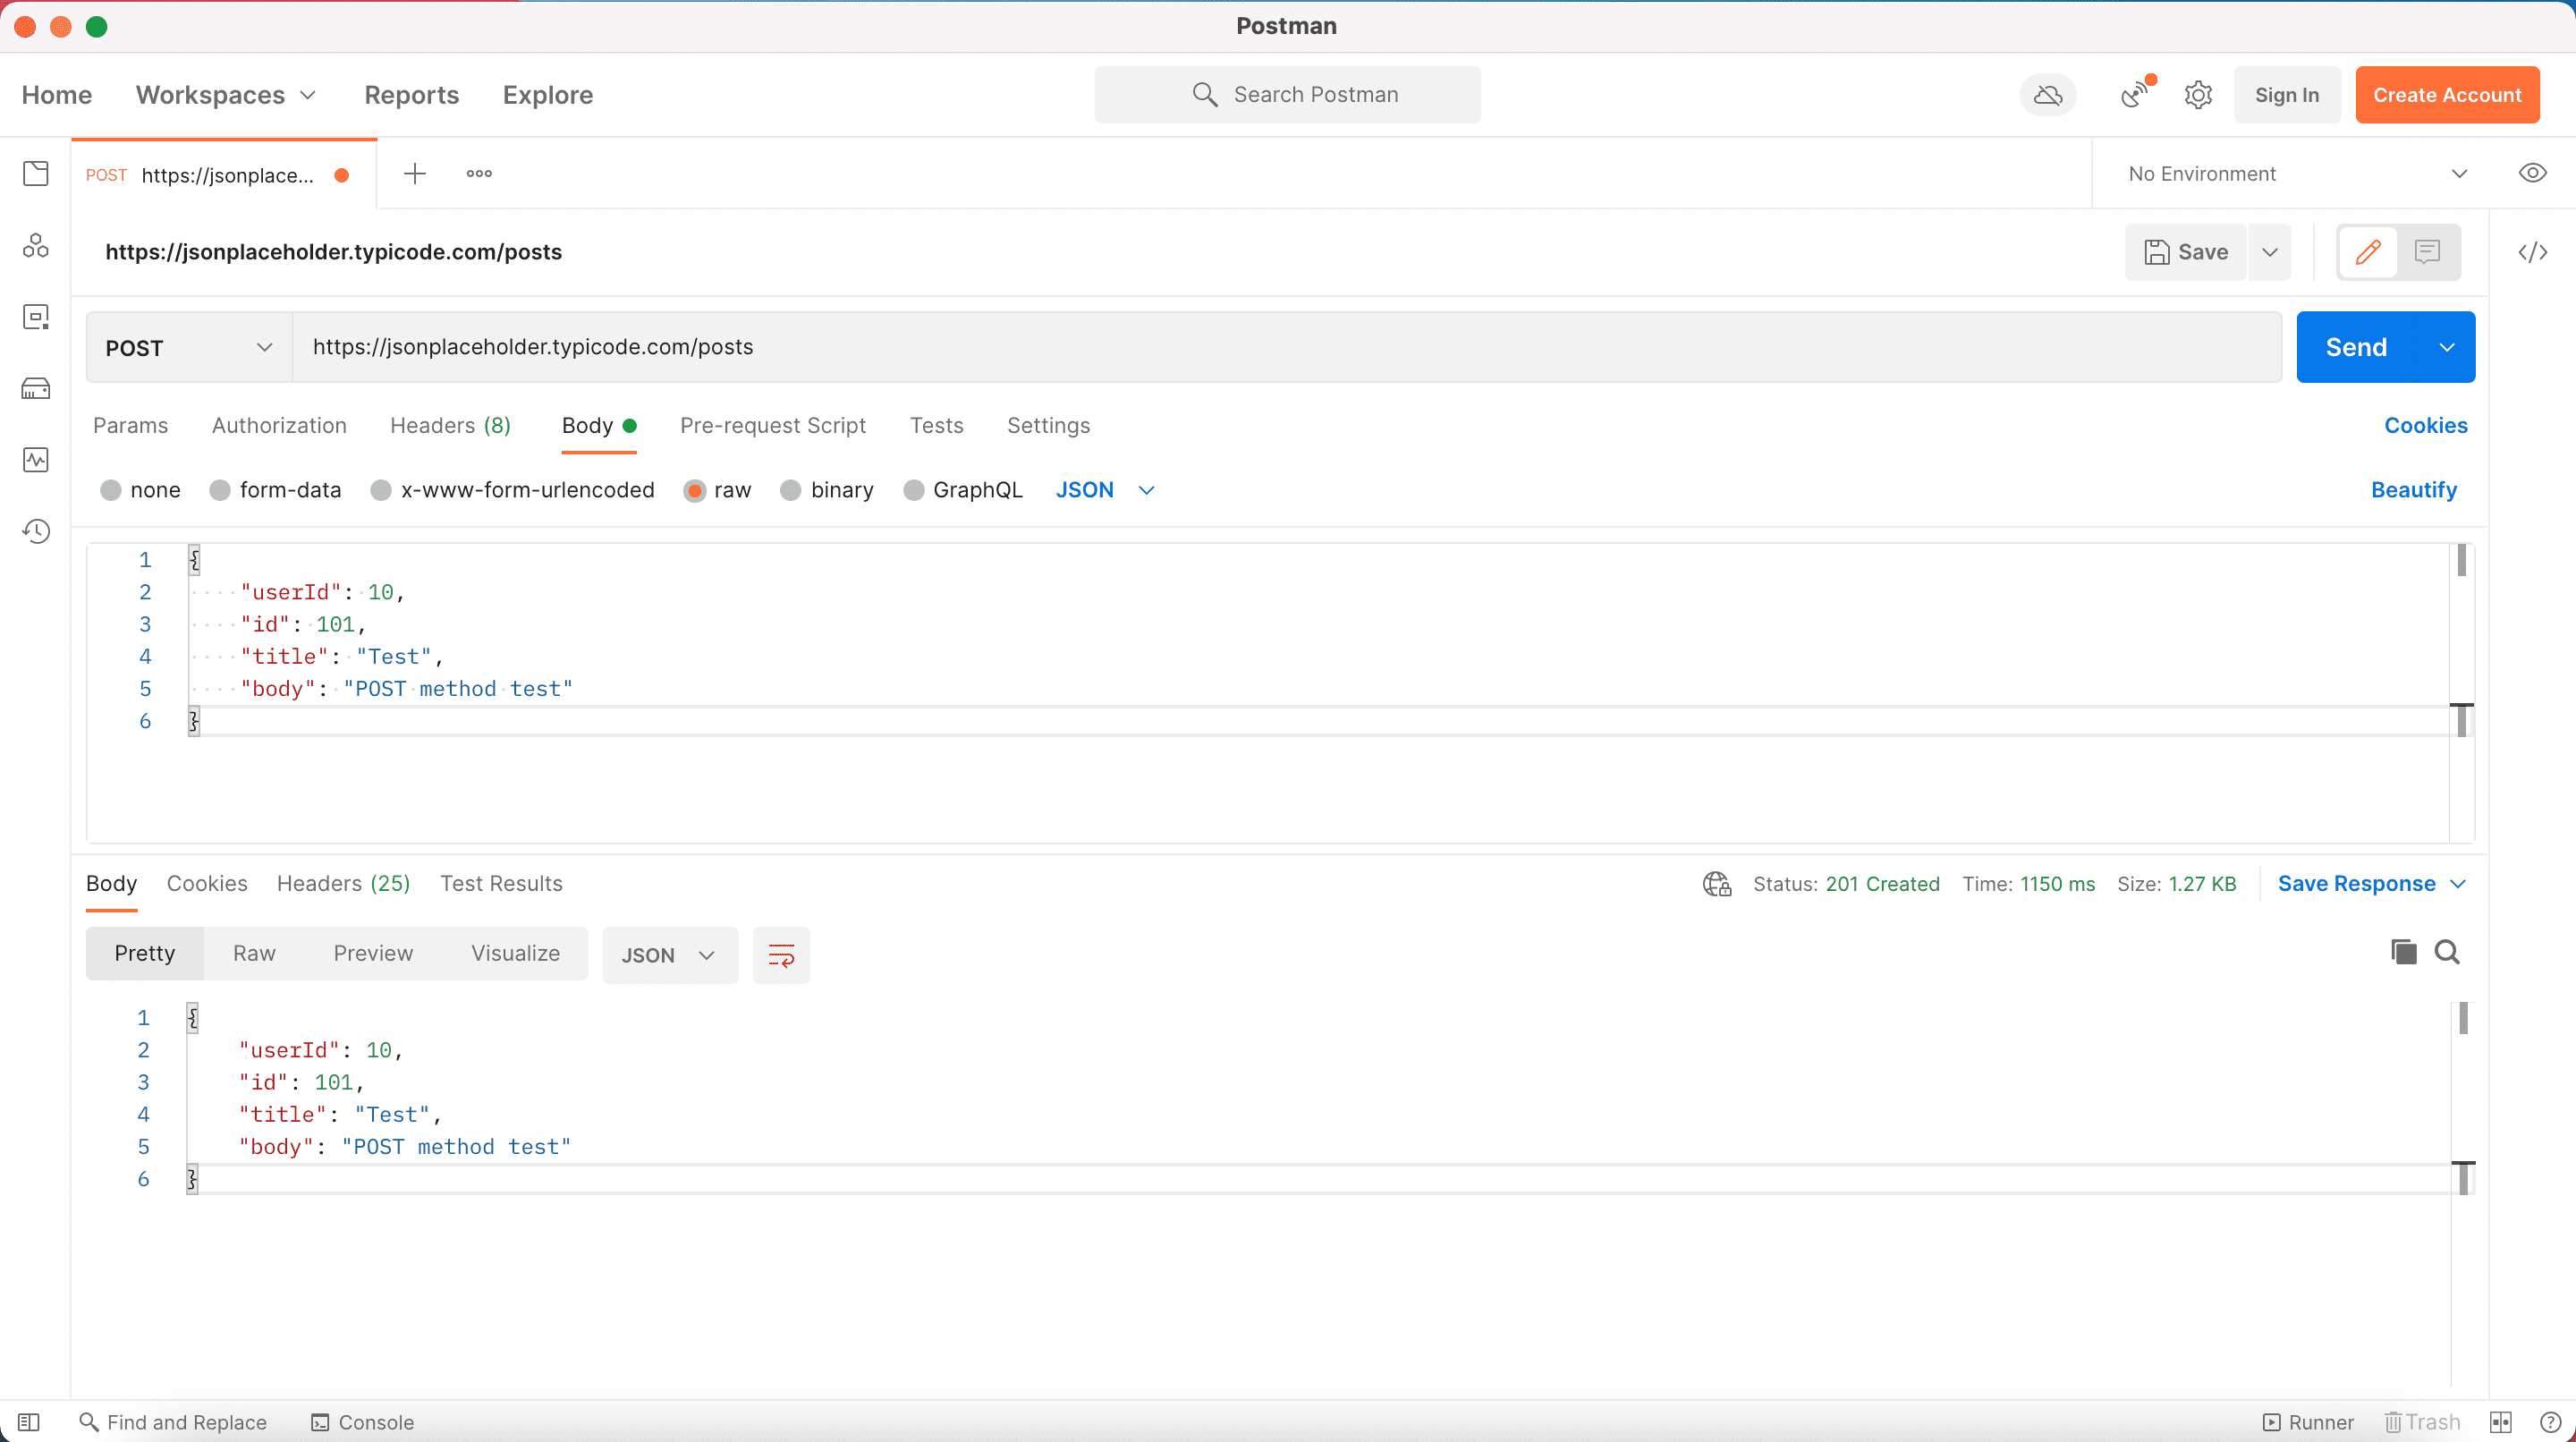The height and width of the screenshot is (1442, 2576).
Task: Open a new request tab with plus
Action: click(415, 174)
